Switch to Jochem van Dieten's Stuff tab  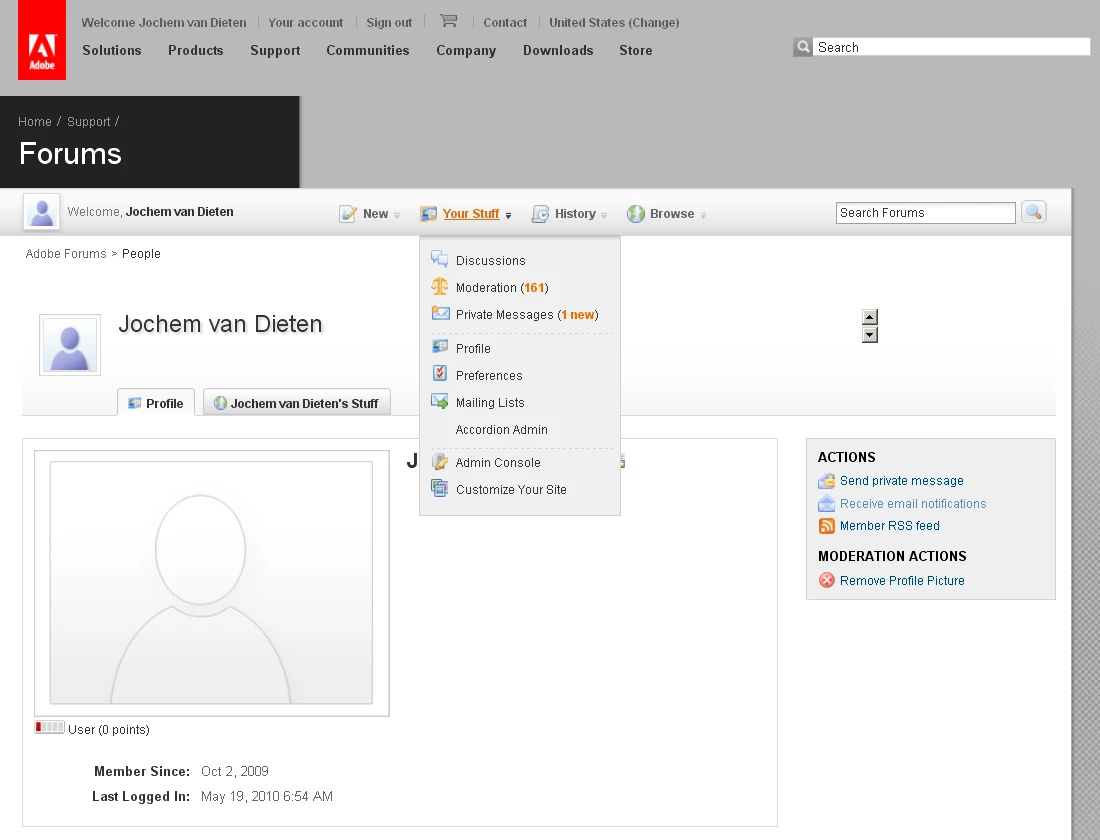pyautogui.click(x=297, y=403)
